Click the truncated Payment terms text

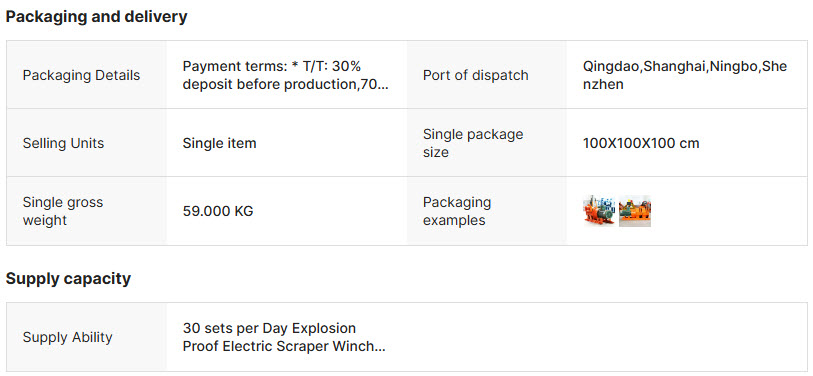285,75
